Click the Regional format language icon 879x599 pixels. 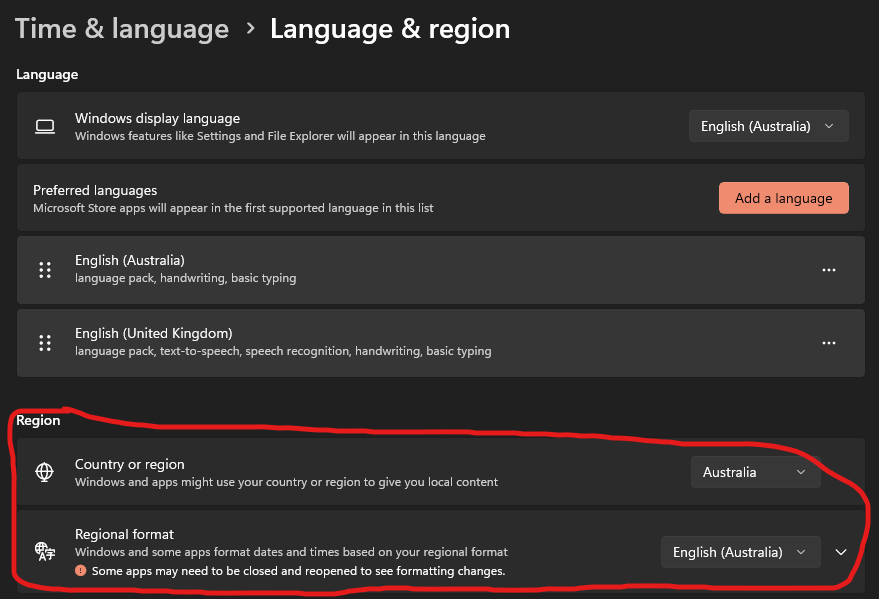pyautogui.click(x=44, y=551)
